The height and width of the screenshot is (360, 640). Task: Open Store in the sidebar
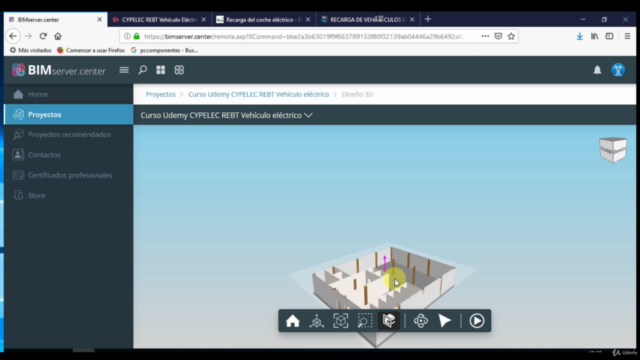click(x=69, y=196)
